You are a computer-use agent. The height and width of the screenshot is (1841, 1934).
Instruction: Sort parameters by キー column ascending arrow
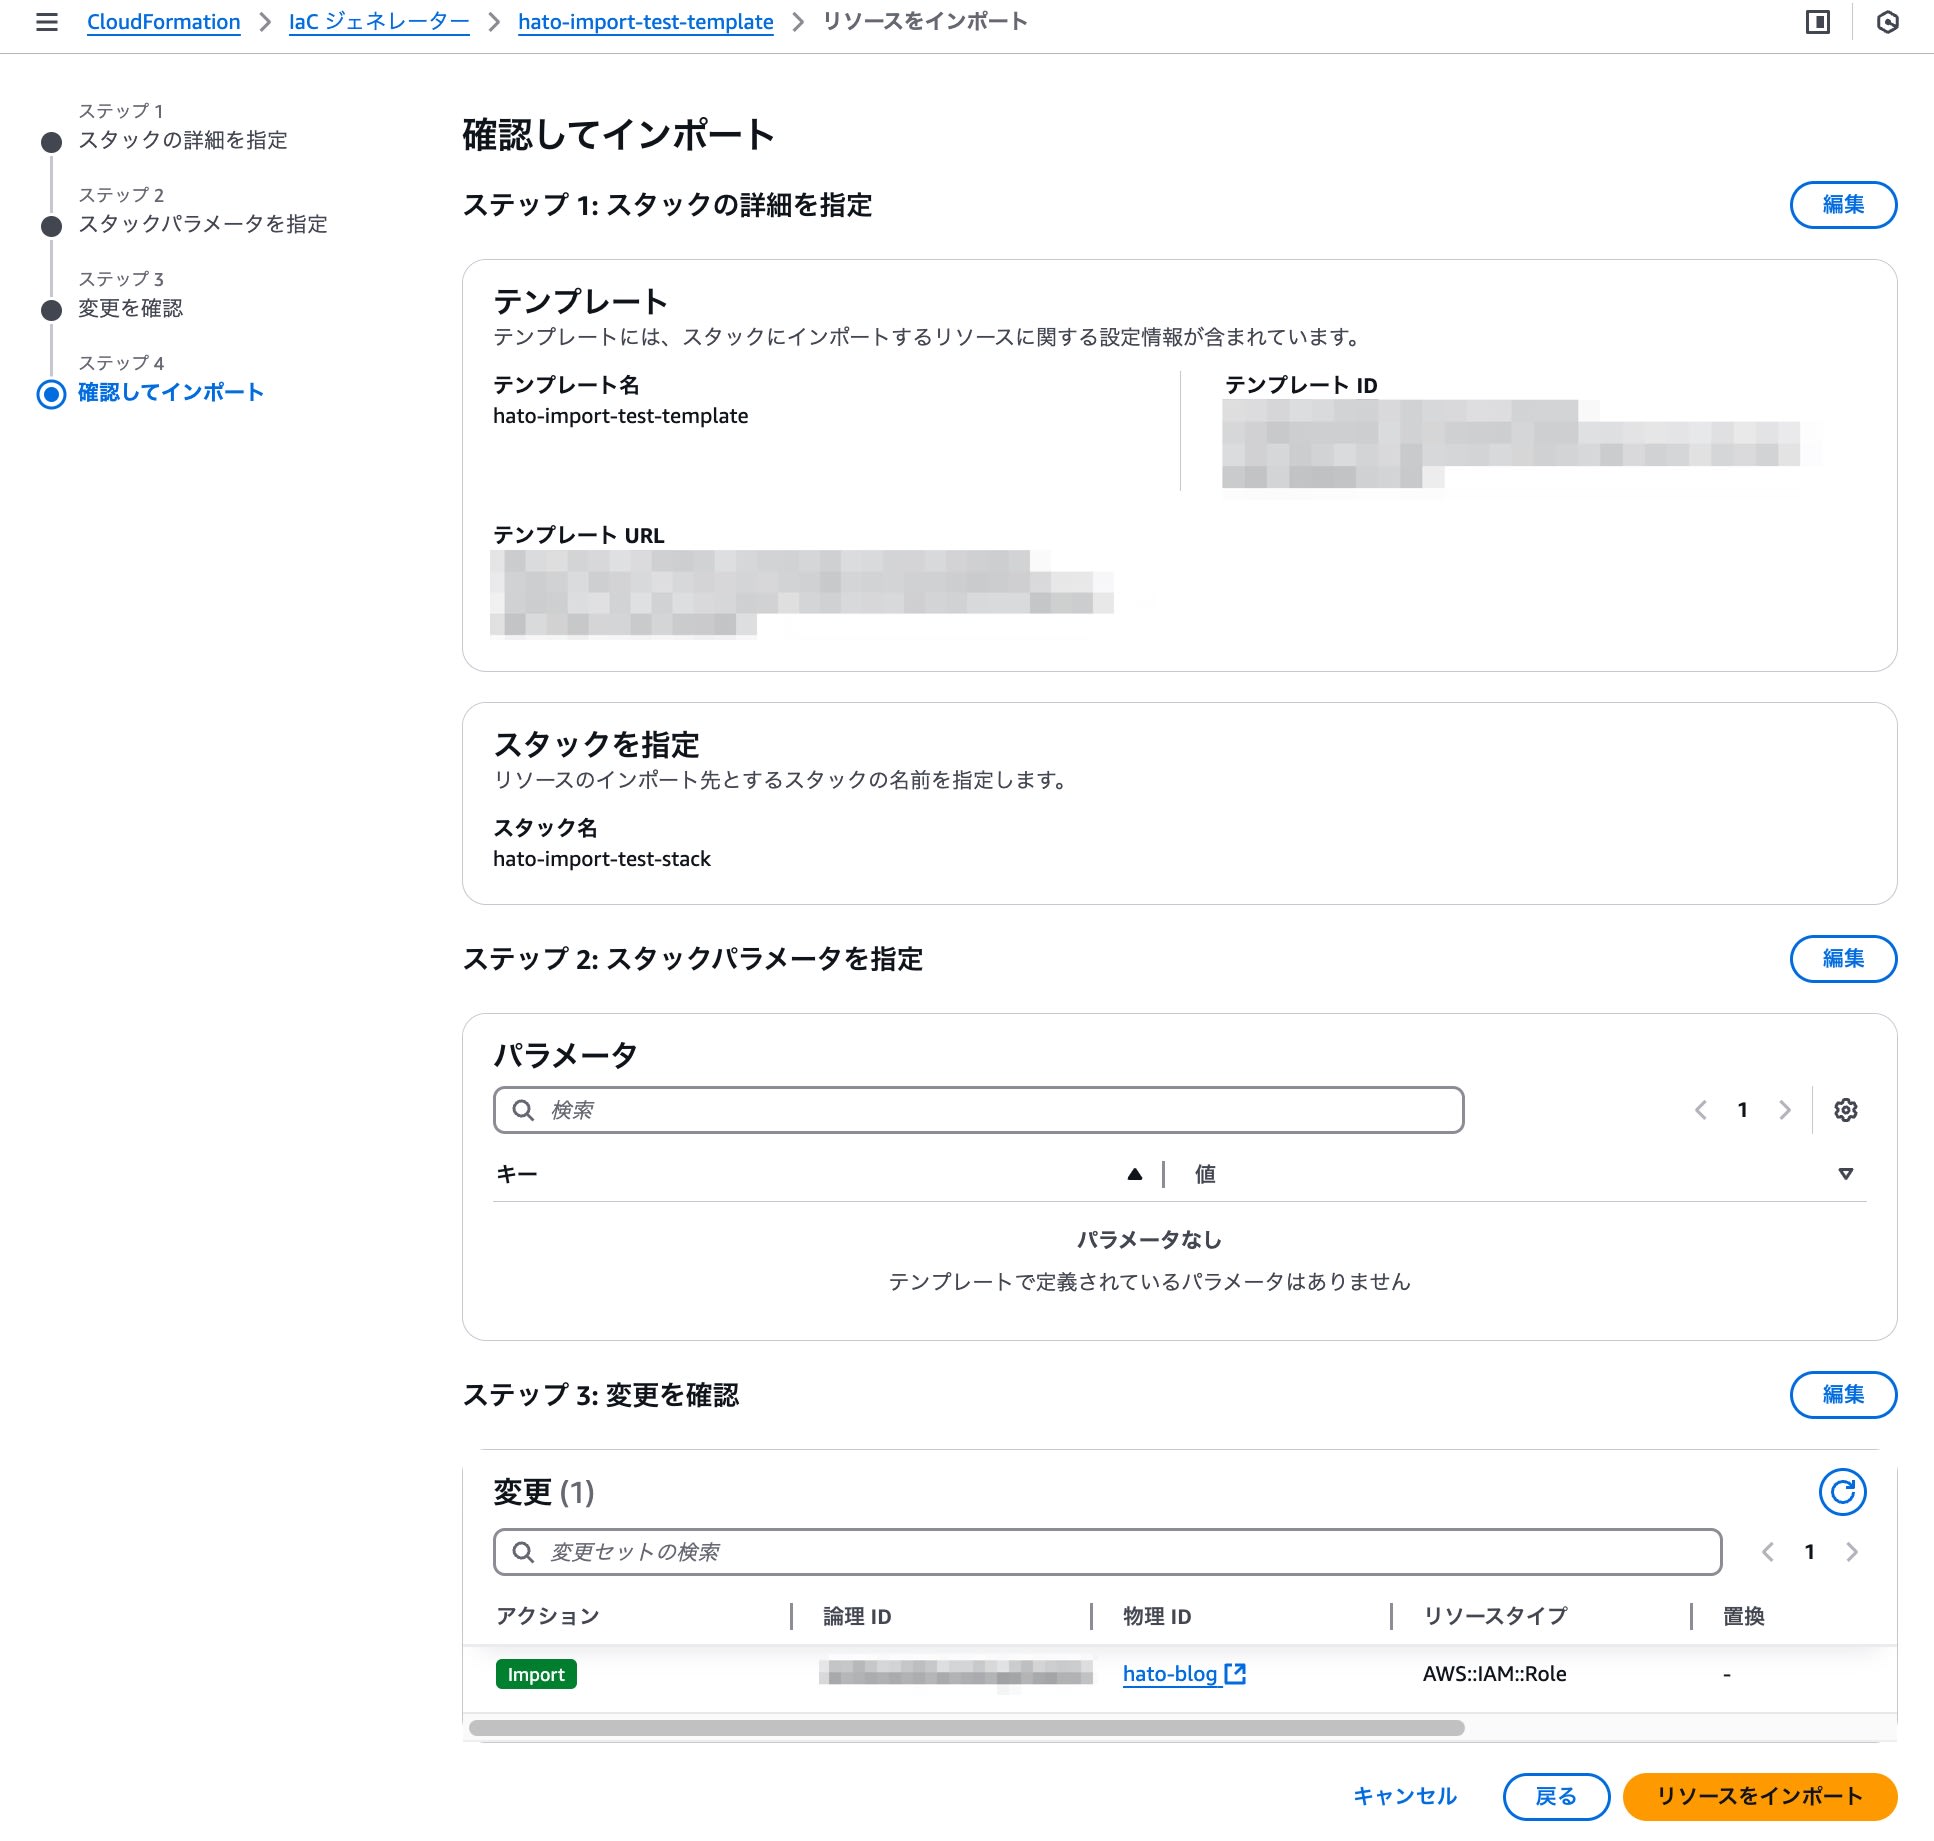click(1134, 1174)
